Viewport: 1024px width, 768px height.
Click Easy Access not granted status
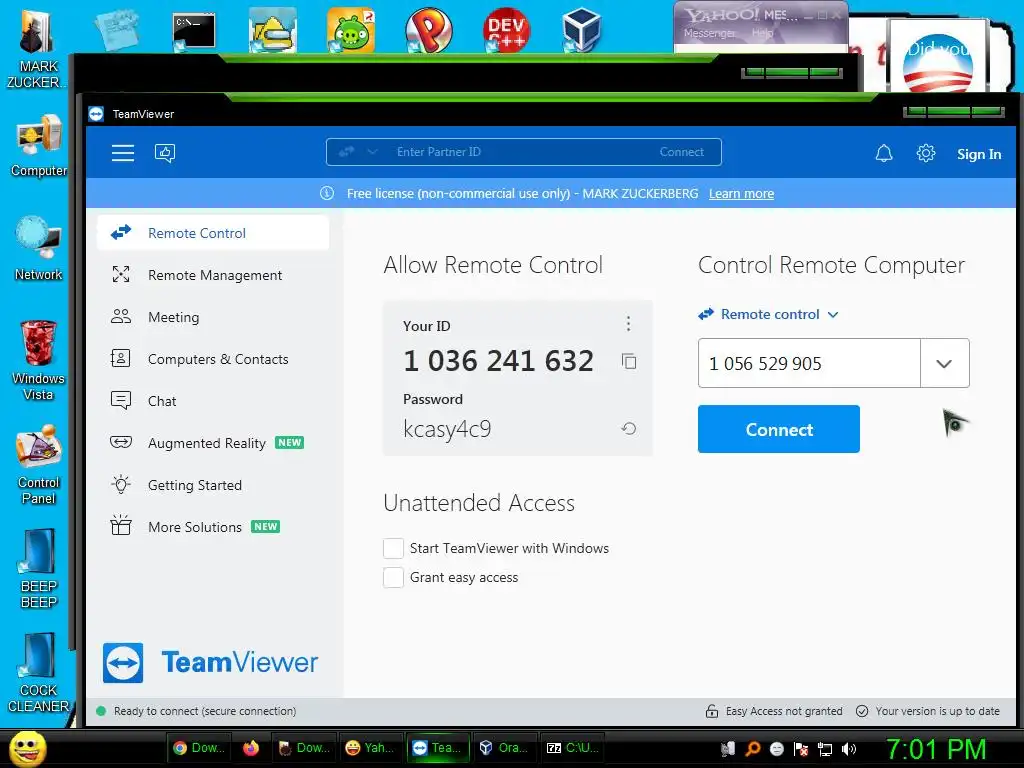[784, 711]
